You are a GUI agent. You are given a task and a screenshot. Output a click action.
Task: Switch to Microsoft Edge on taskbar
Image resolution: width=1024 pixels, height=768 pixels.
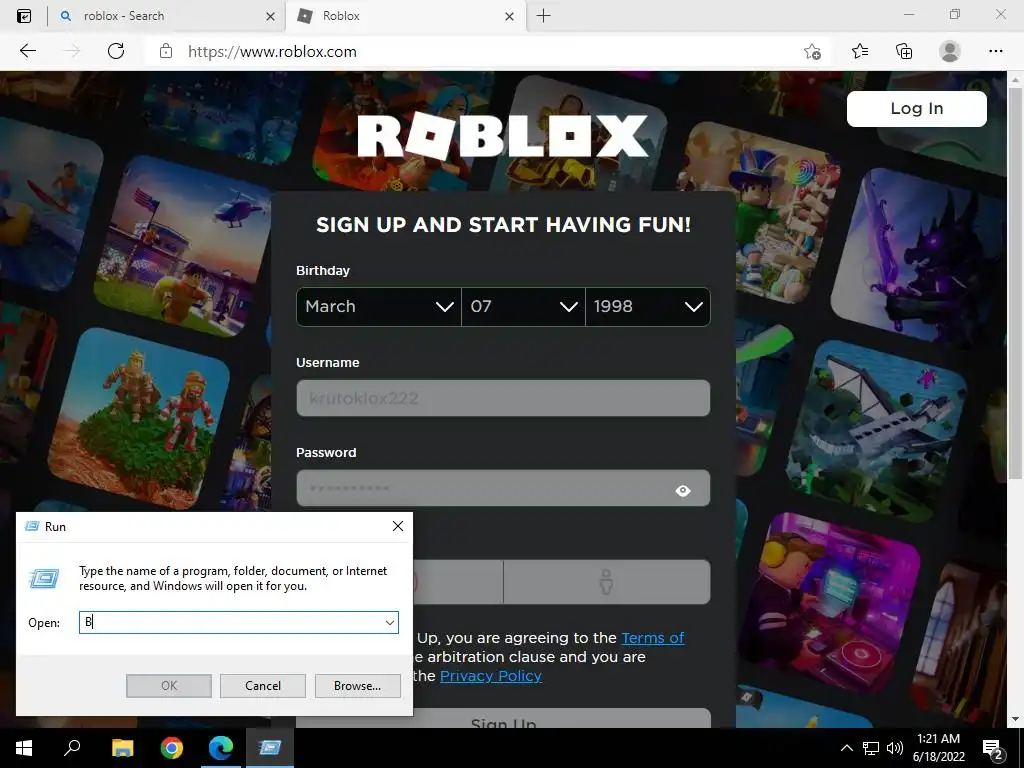(x=221, y=748)
